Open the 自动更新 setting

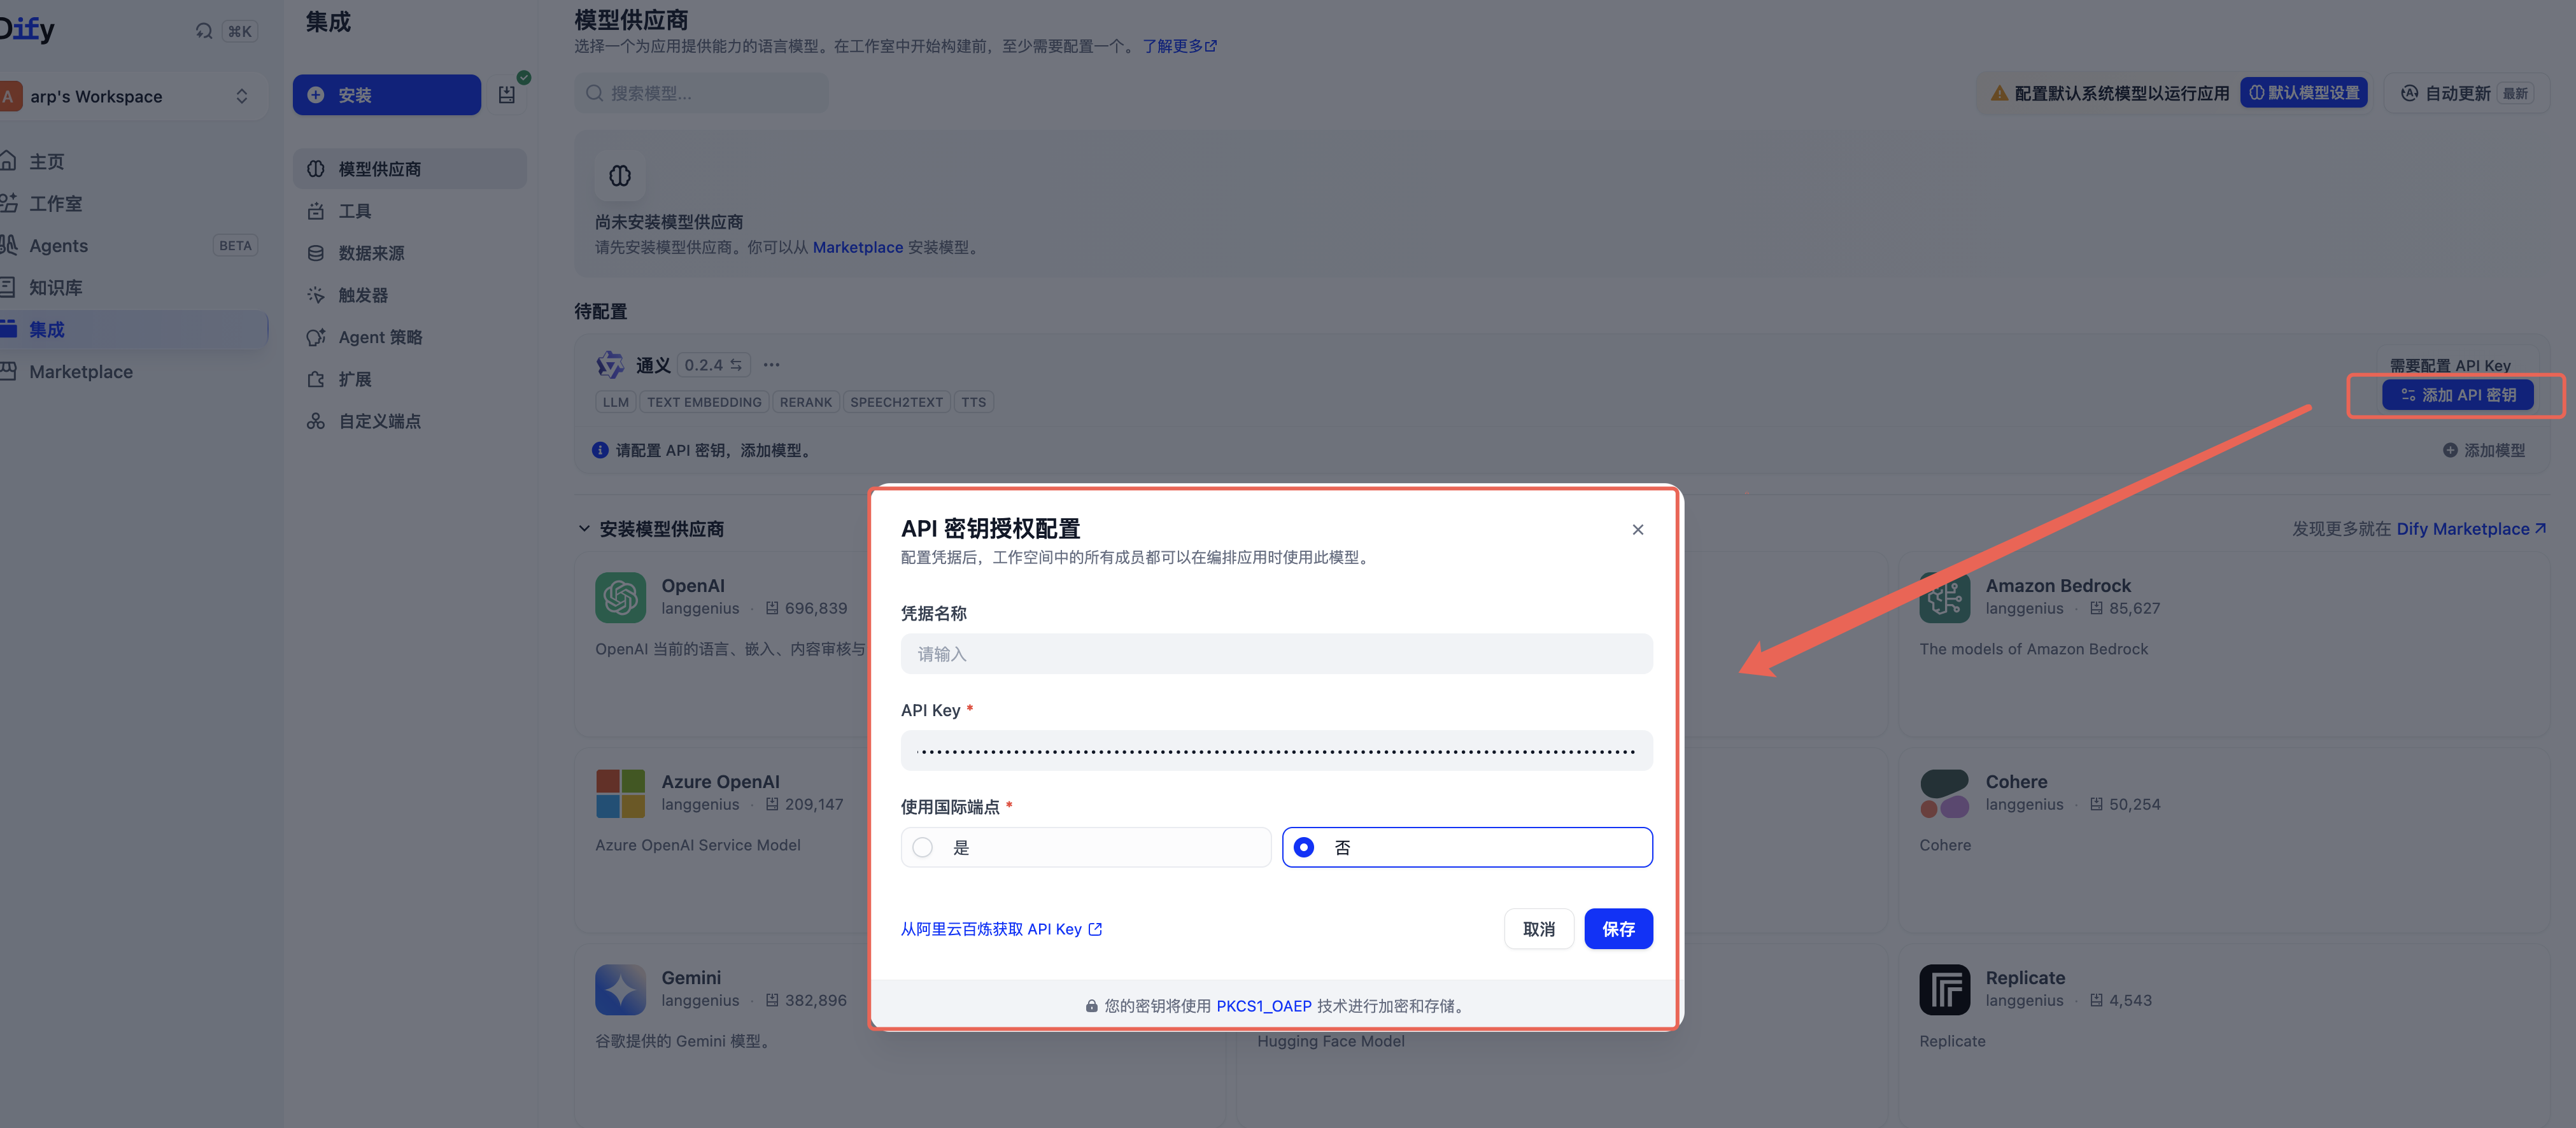click(2466, 93)
